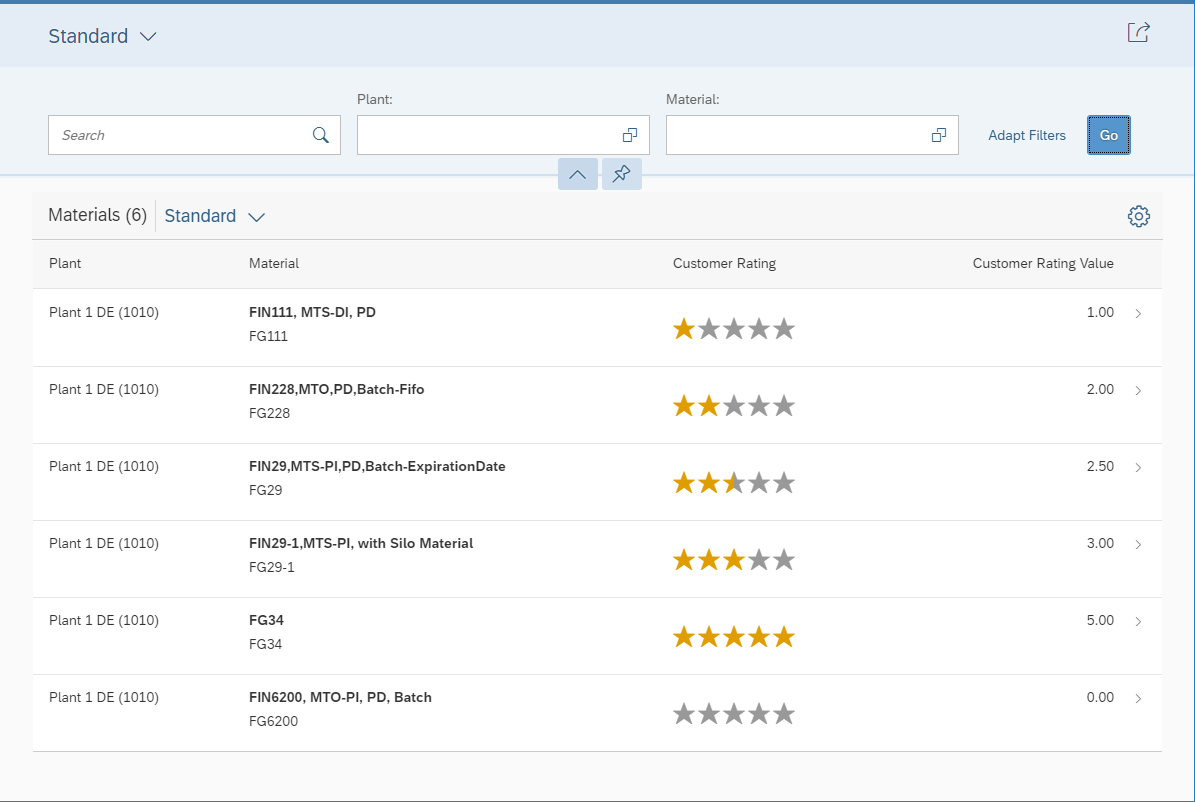This screenshot has width=1195, height=802.
Task: Open the Standard variant dropdown at top left
Action: click(103, 35)
